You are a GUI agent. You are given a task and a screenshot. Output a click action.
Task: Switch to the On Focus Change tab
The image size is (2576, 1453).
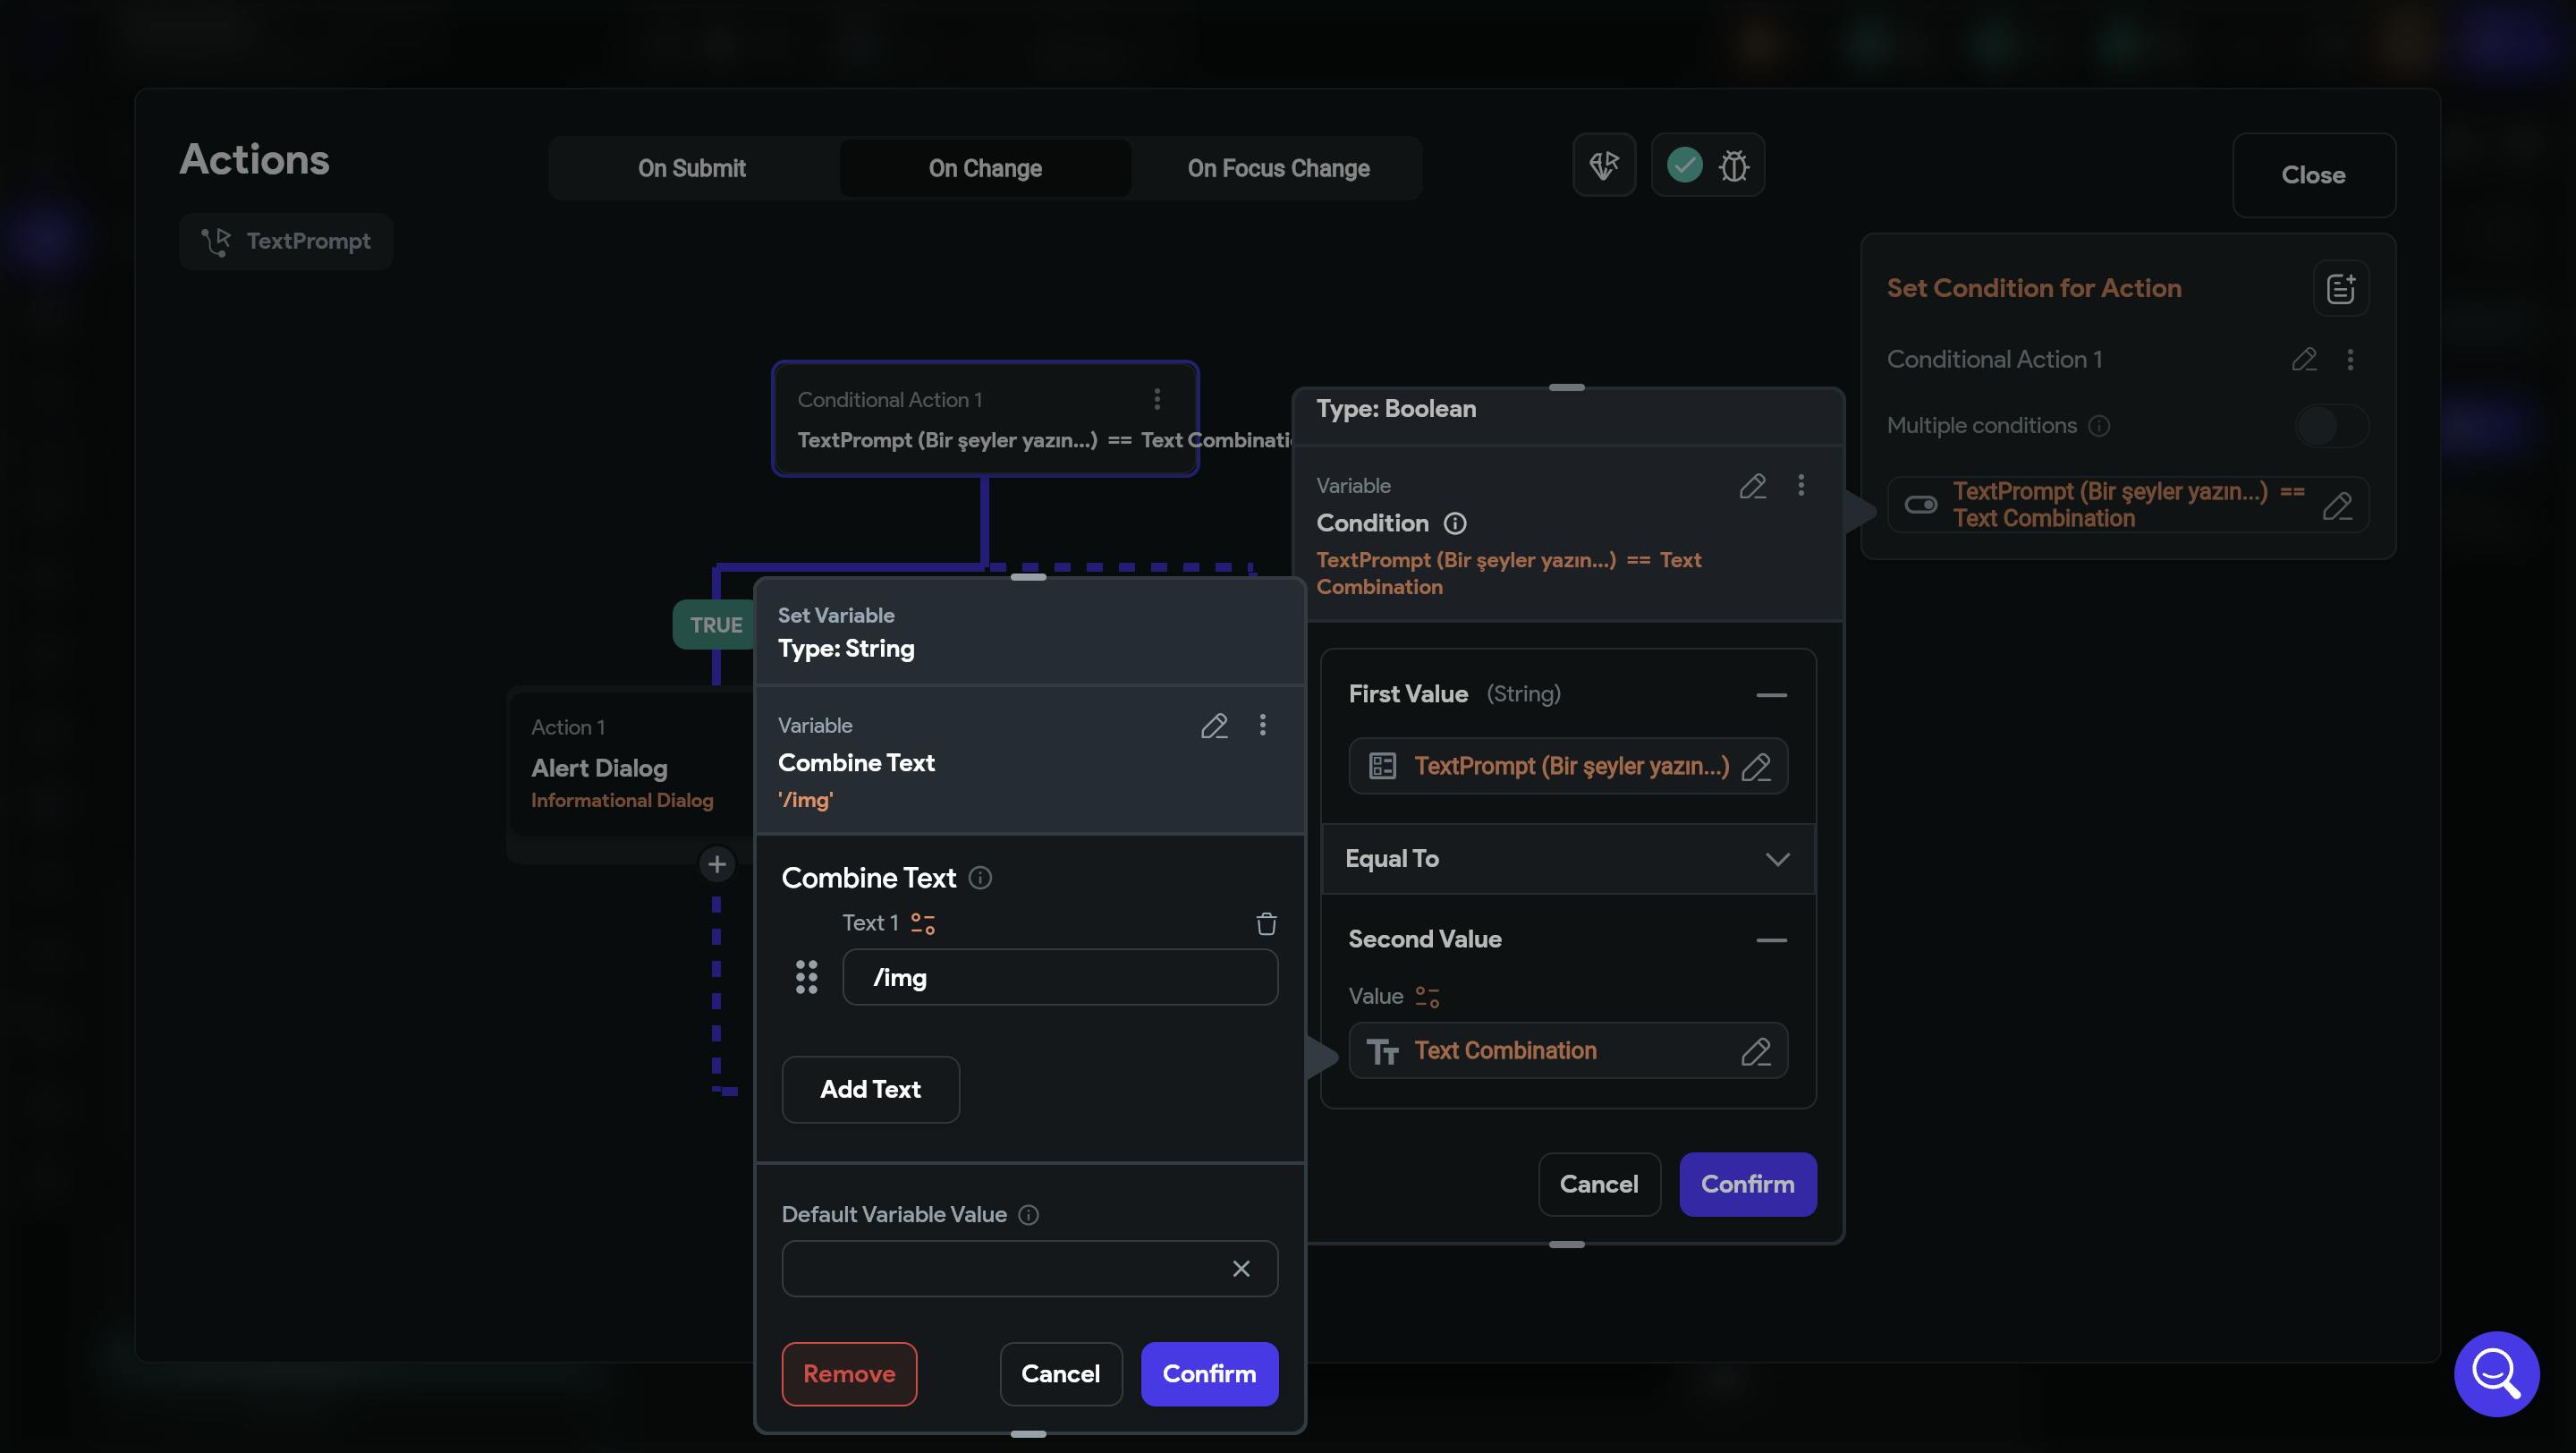pyautogui.click(x=1278, y=168)
